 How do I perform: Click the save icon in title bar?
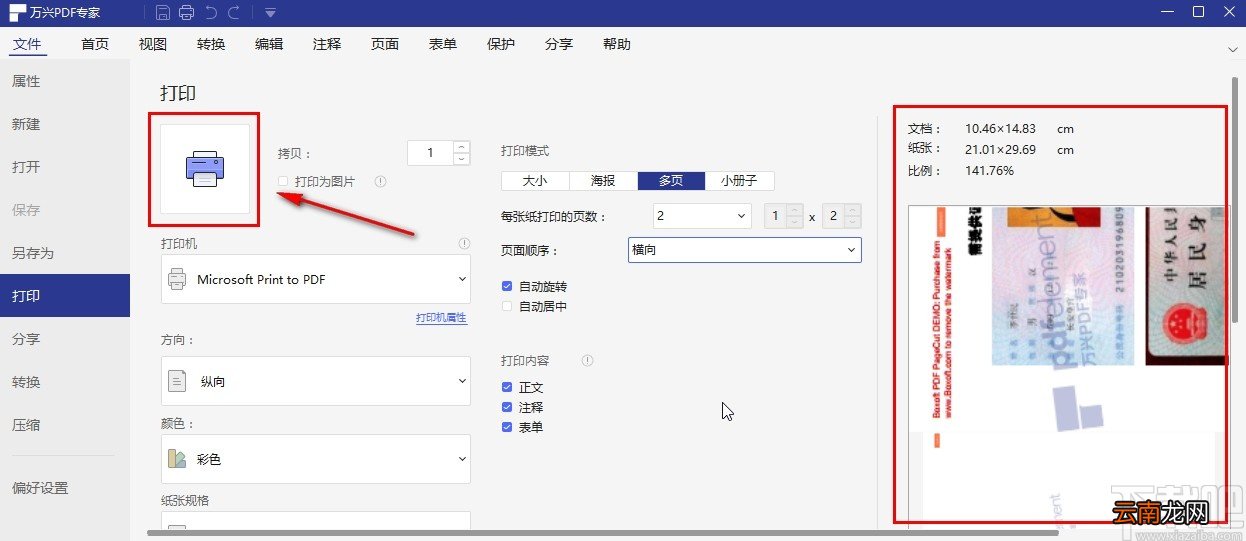163,12
